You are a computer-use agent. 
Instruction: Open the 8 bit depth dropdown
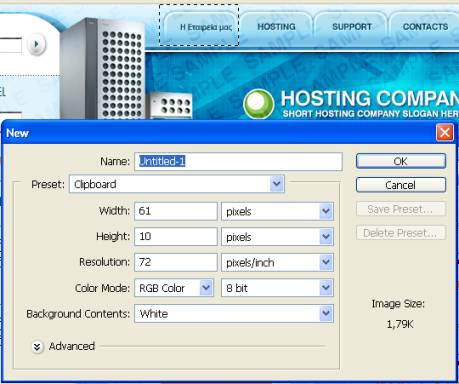point(277,288)
